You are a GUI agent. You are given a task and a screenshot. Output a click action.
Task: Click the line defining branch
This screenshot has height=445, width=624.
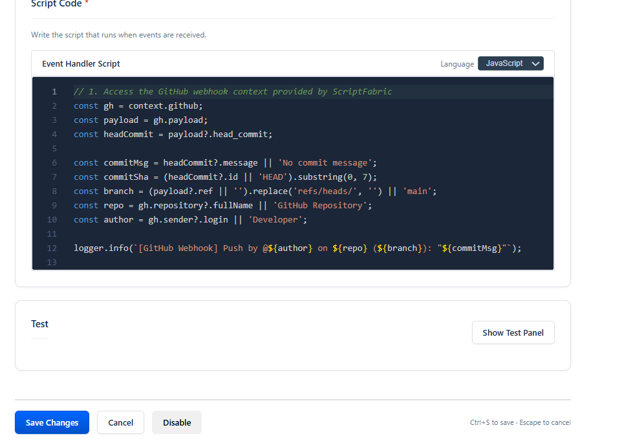click(x=255, y=191)
